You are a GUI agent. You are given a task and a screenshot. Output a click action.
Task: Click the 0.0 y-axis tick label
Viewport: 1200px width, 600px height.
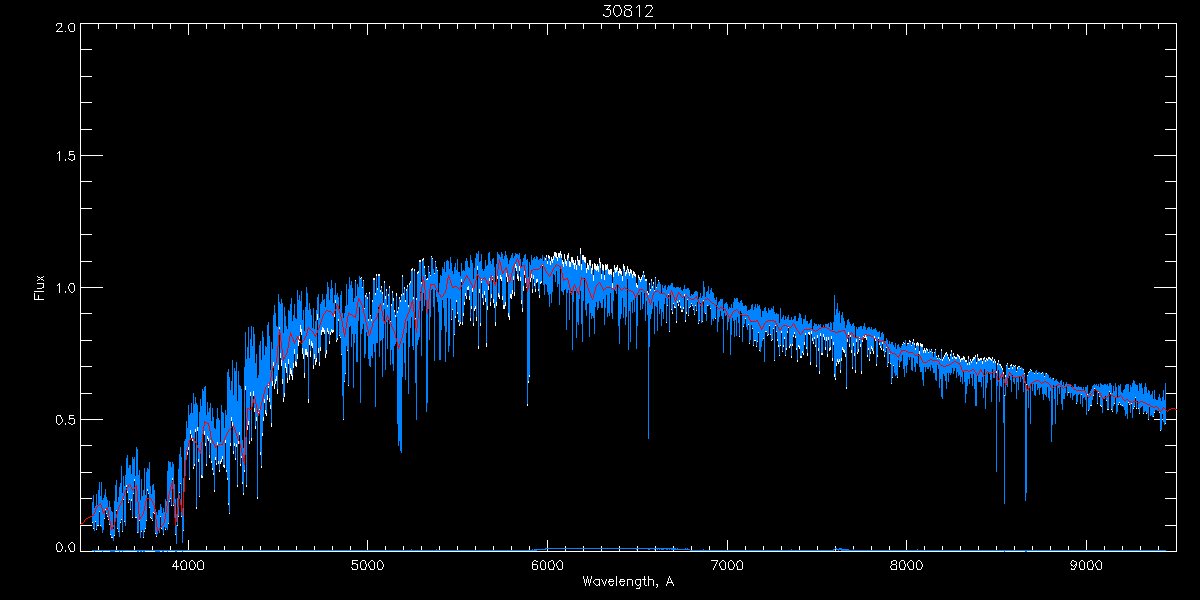tap(66, 549)
